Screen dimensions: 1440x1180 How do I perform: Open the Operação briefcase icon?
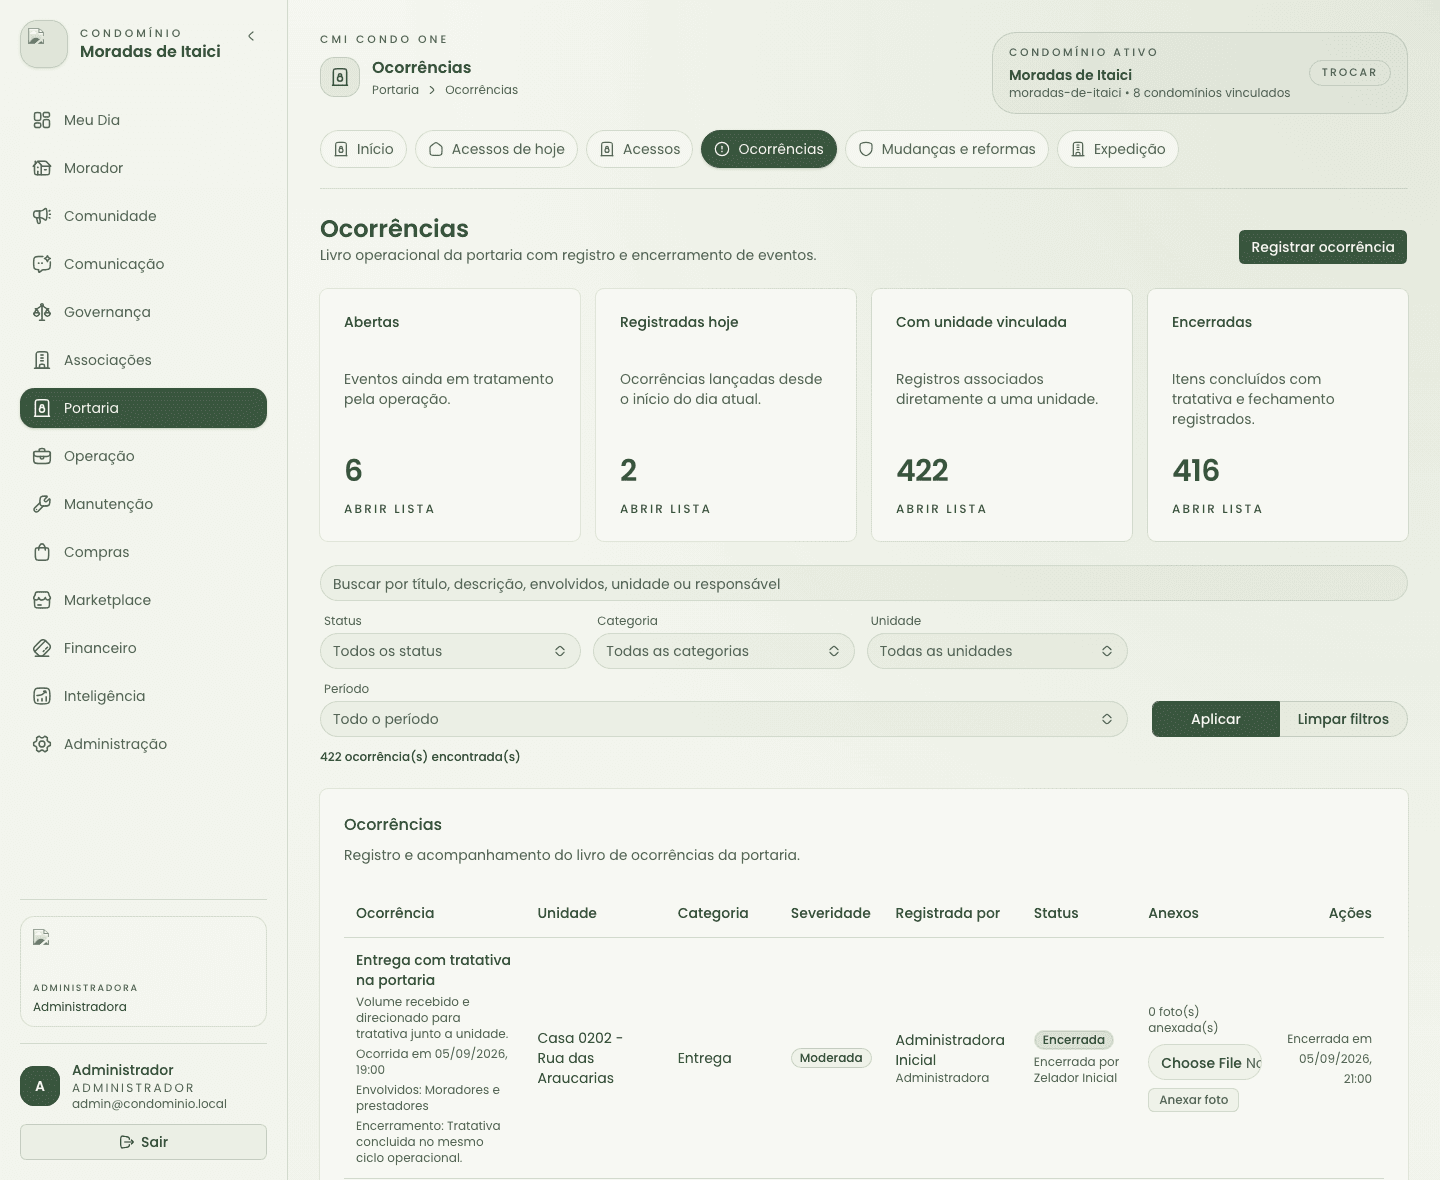click(42, 456)
